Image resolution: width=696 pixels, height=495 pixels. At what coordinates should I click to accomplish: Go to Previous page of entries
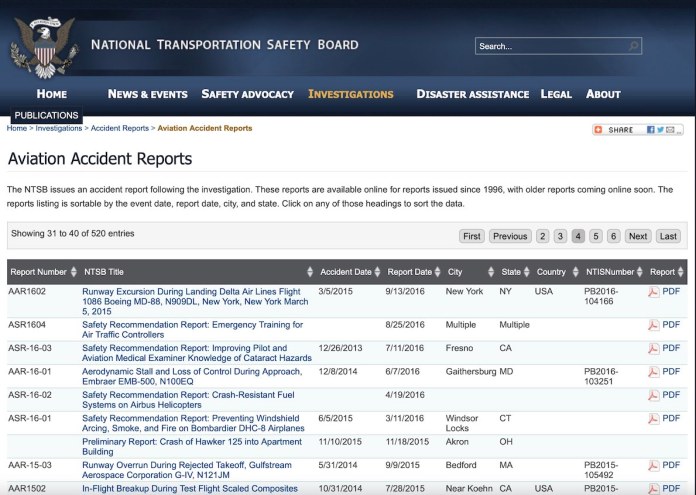tap(510, 236)
